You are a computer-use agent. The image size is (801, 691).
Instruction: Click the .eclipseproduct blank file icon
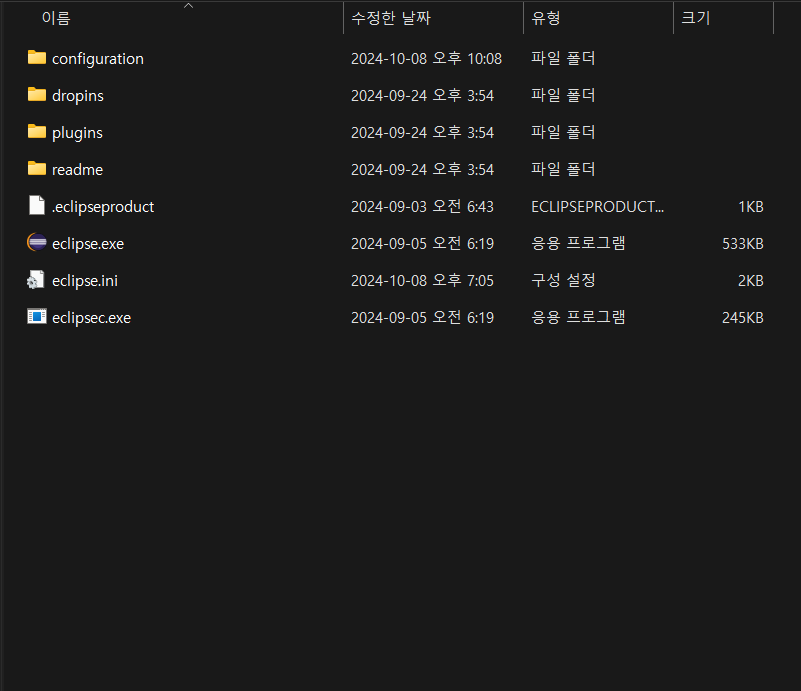coord(37,206)
